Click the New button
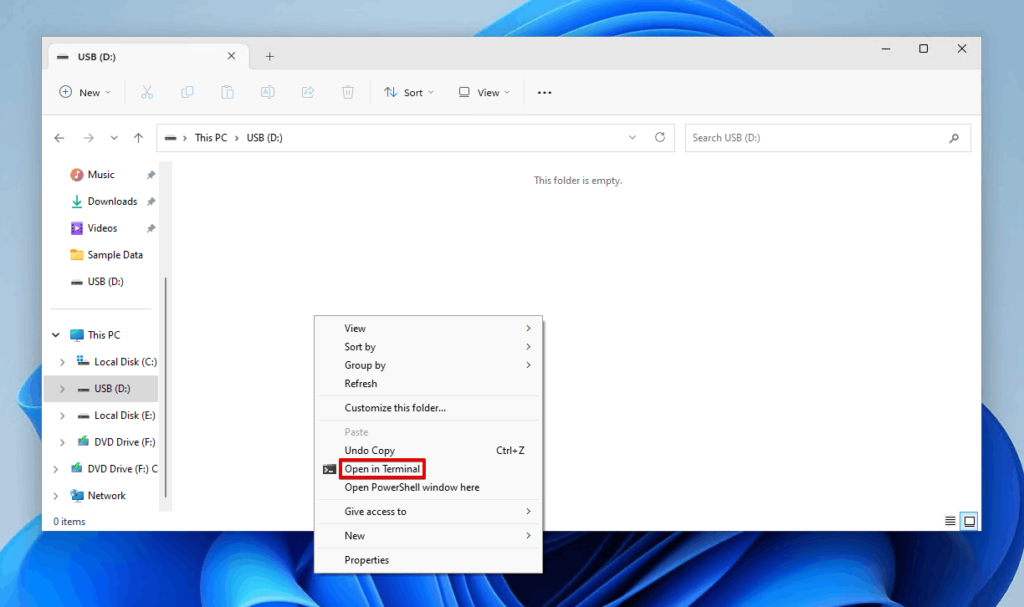Image resolution: width=1024 pixels, height=607 pixels. 84,92
